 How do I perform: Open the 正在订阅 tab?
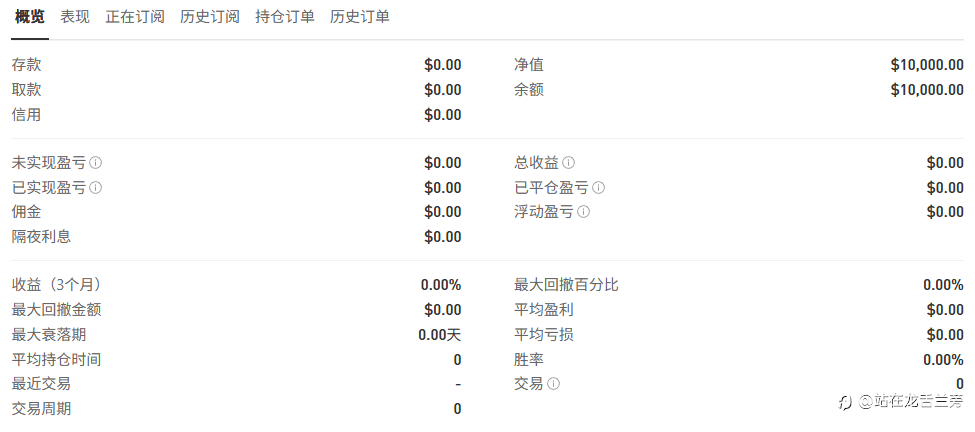(135, 17)
